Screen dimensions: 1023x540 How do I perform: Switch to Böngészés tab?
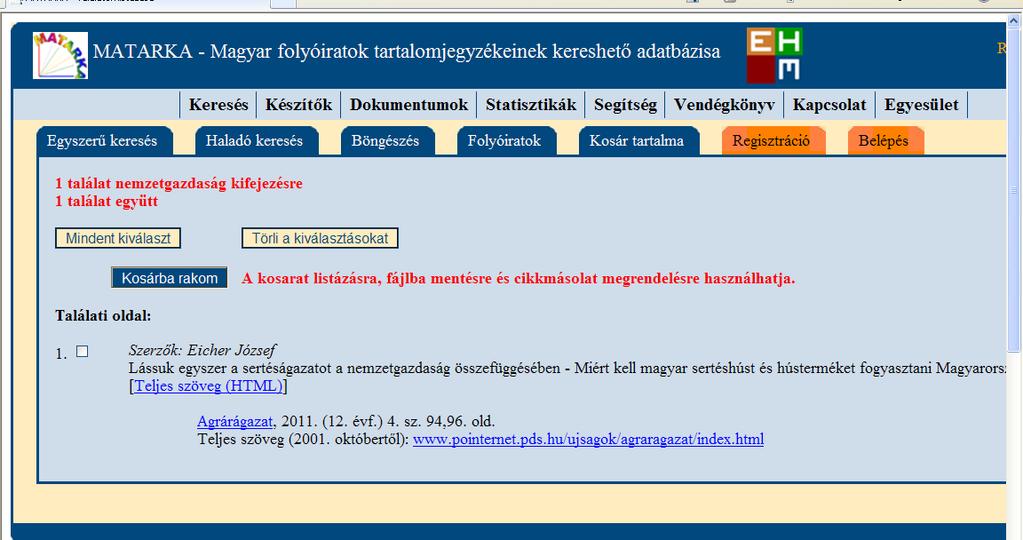click(387, 141)
